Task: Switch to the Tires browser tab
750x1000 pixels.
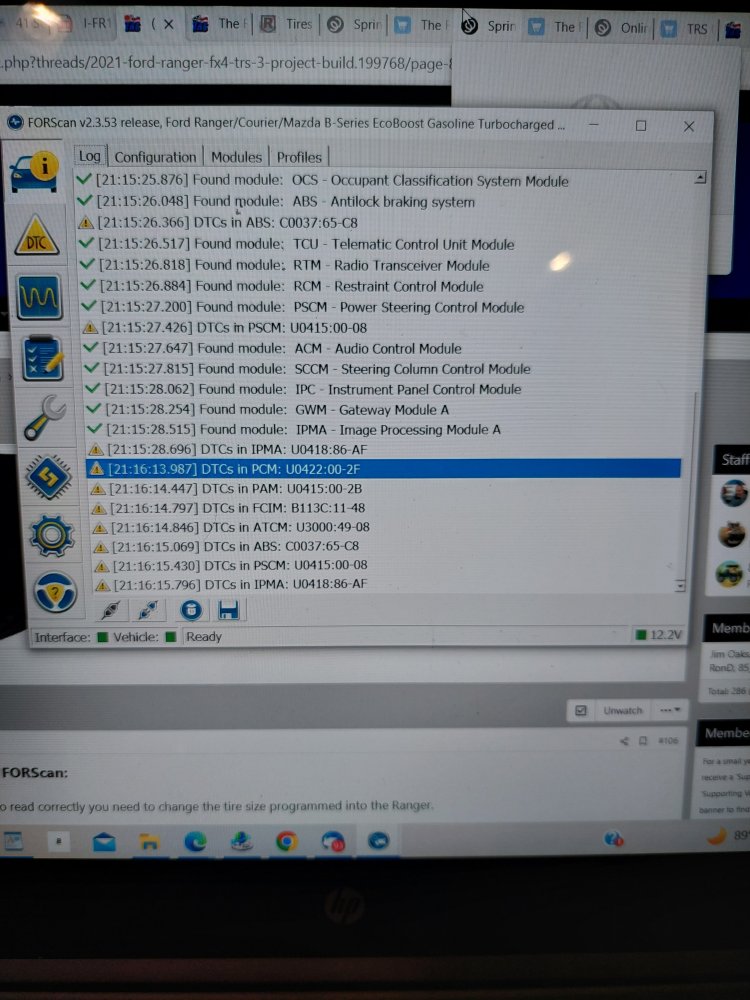Action: 286,24
